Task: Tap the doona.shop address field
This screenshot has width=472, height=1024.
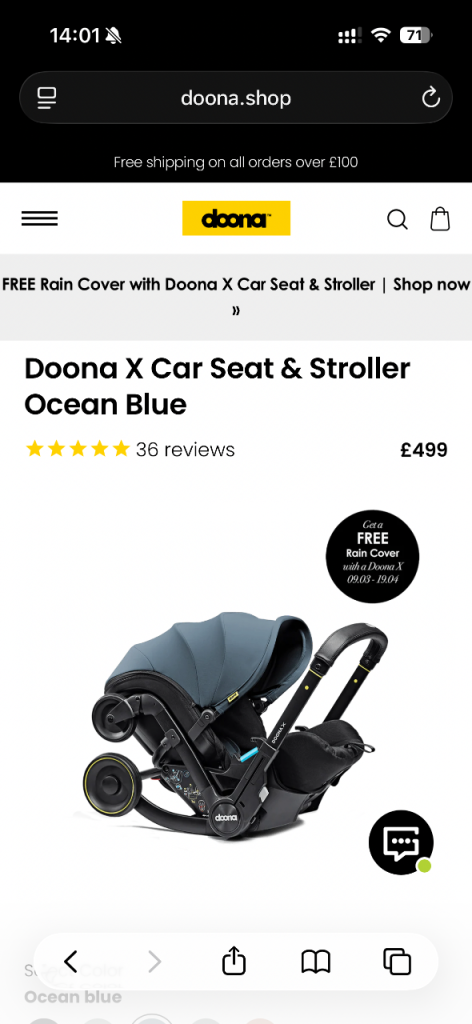Action: point(236,98)
